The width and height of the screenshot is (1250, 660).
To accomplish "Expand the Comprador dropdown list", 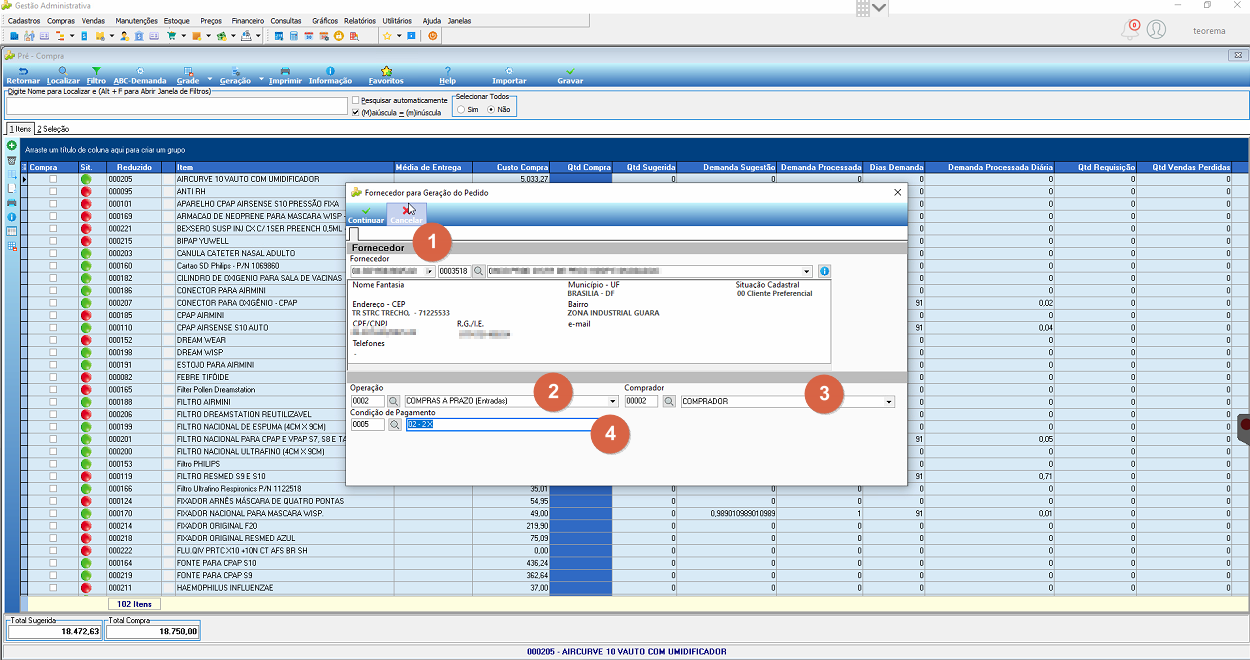I will [889, 401].
